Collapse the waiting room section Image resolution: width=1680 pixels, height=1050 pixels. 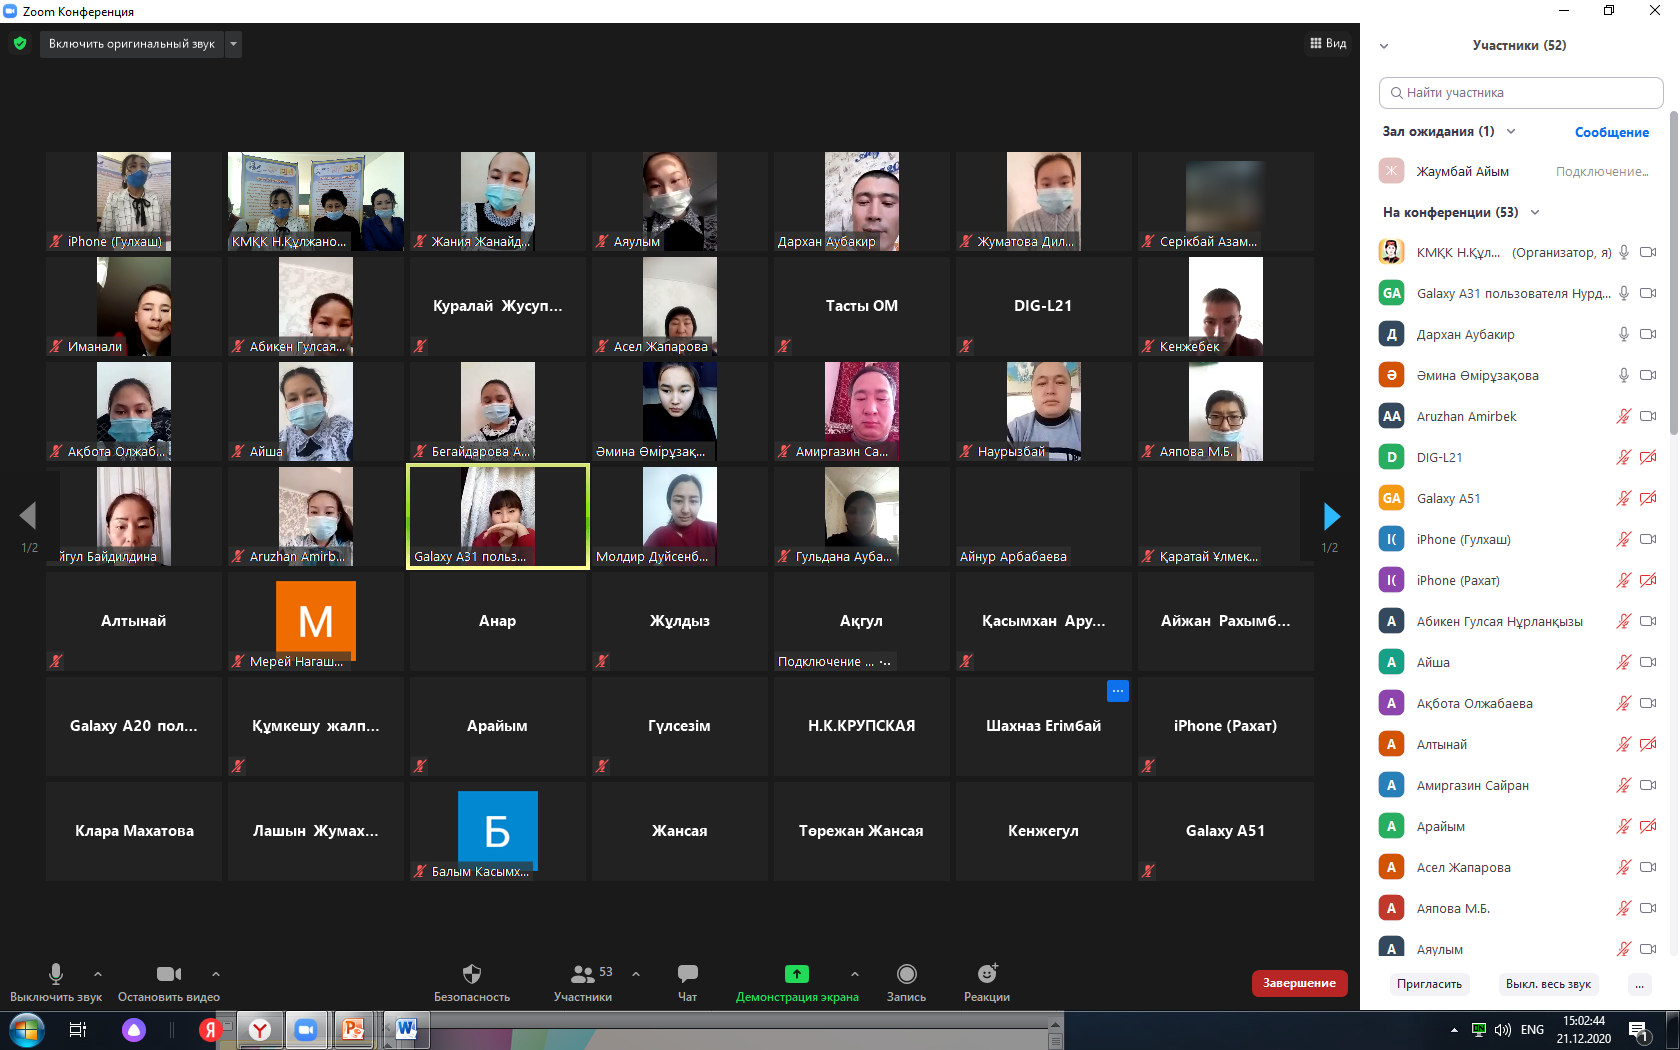1511,131
